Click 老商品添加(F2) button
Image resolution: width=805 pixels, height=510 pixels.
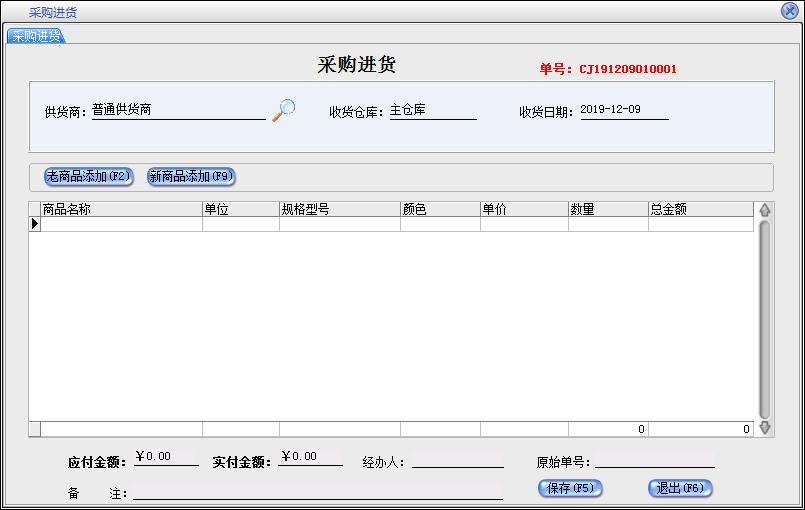click(x=89, y=177)
